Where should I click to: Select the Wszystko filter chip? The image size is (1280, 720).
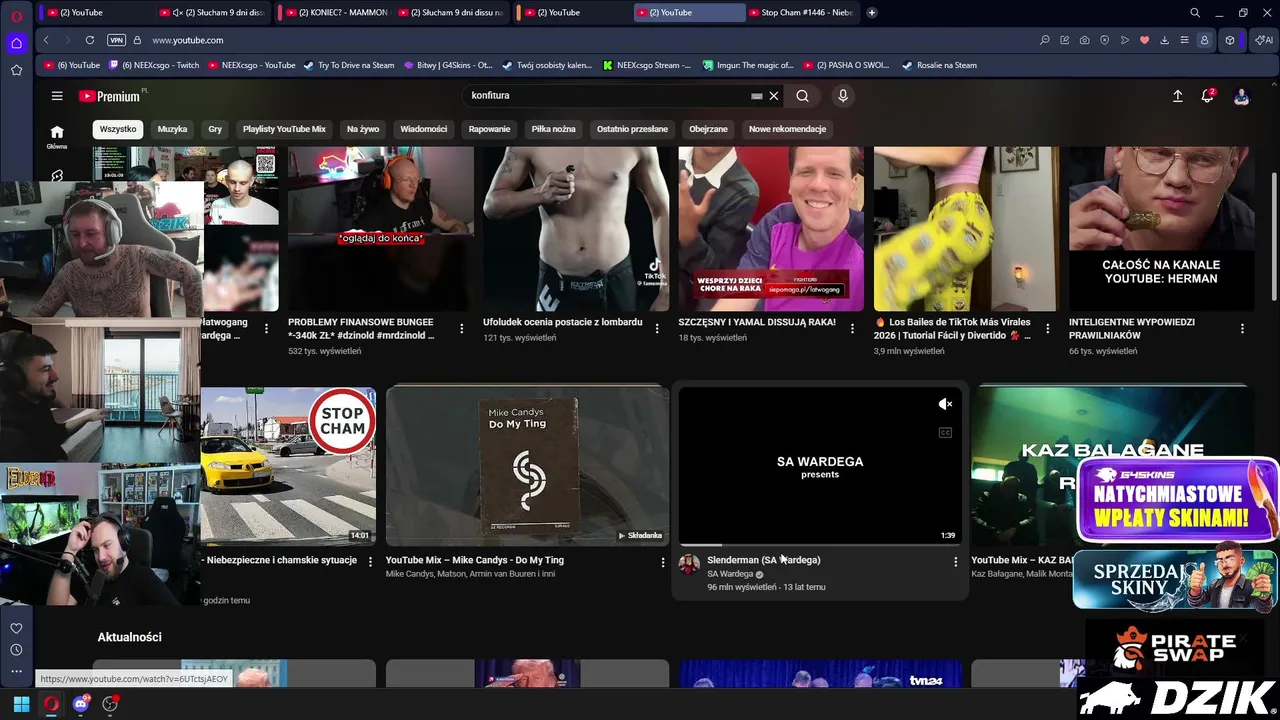118,129
